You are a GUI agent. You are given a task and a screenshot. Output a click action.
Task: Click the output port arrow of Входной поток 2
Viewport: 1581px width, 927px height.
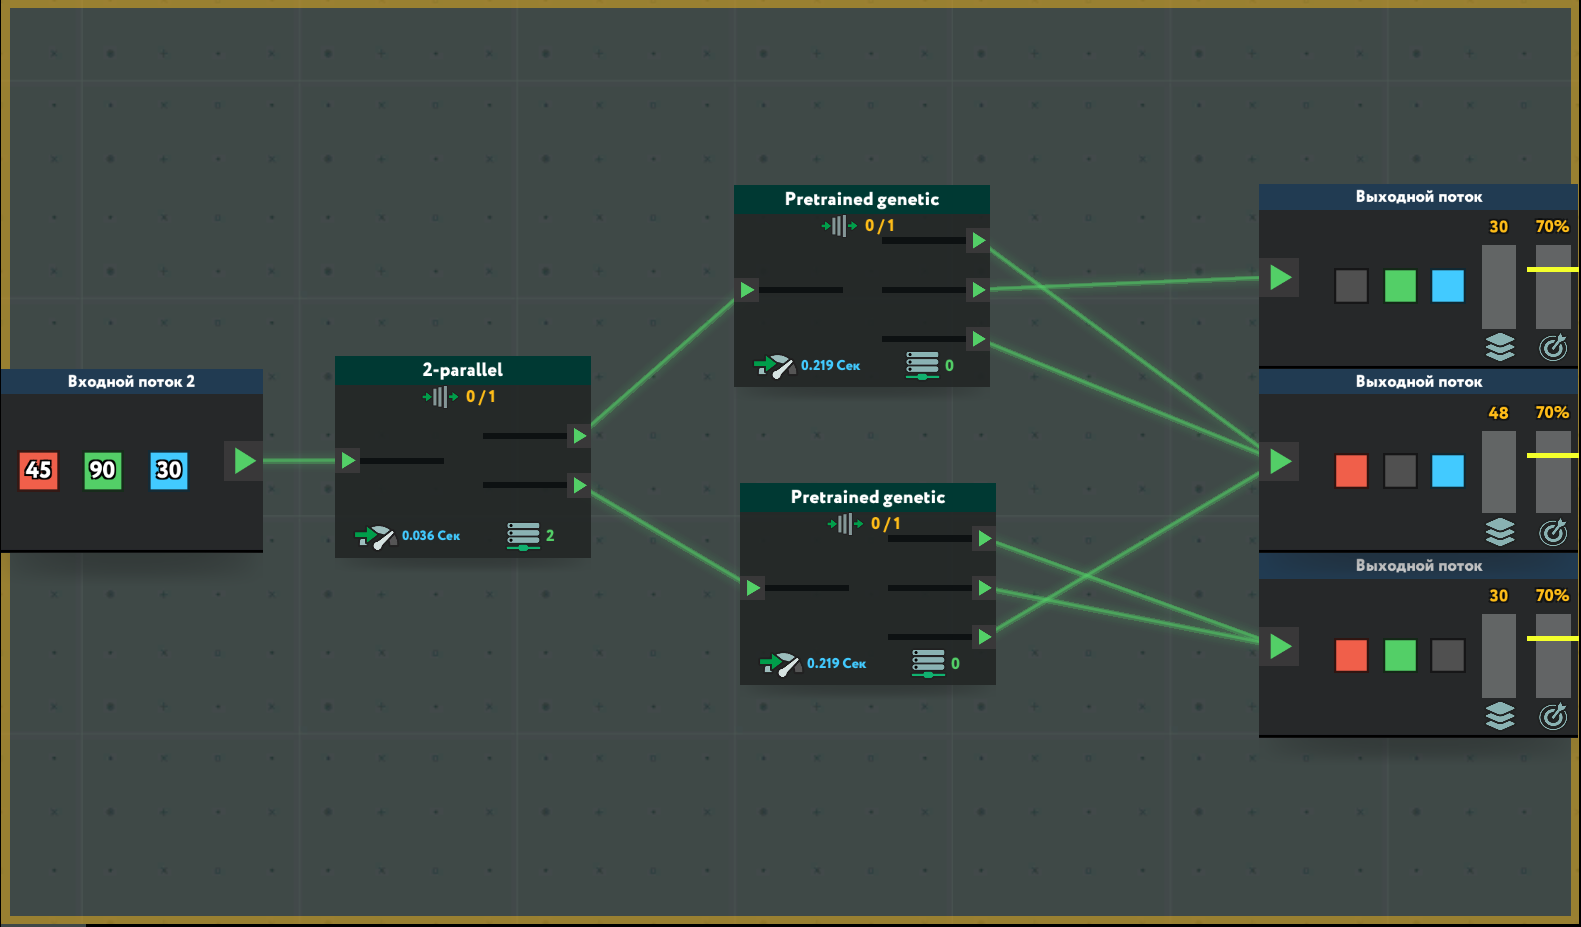pos(244,461)
